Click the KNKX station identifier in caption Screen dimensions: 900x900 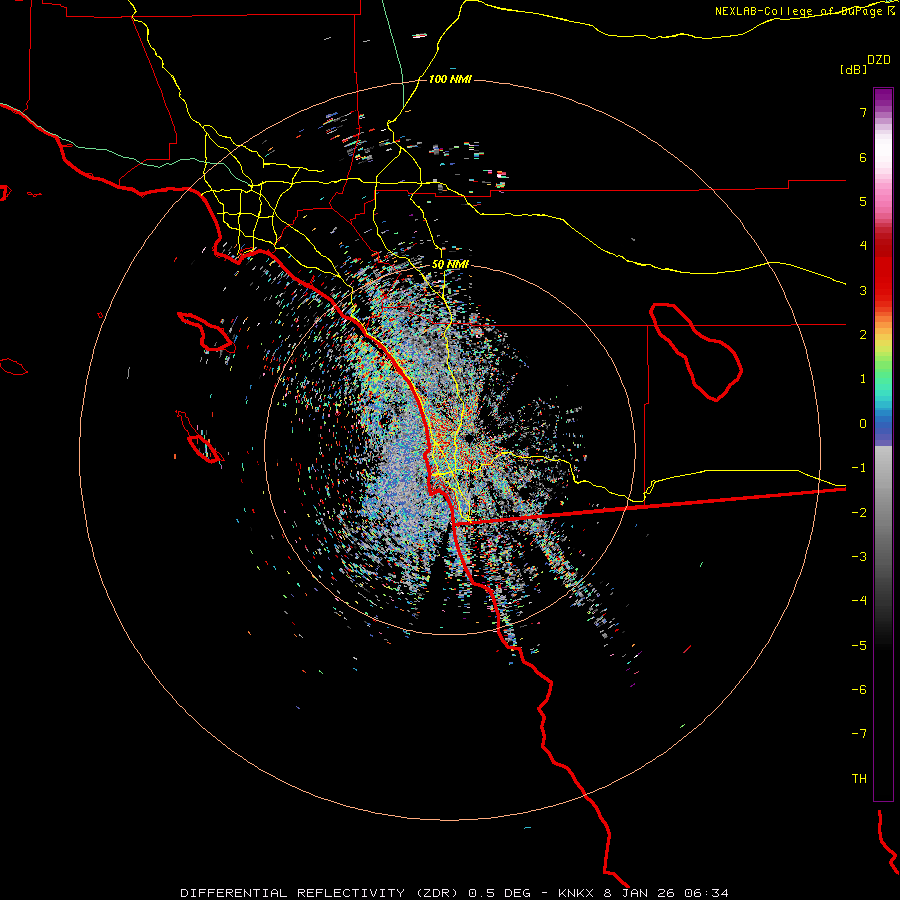click(577, 893)
